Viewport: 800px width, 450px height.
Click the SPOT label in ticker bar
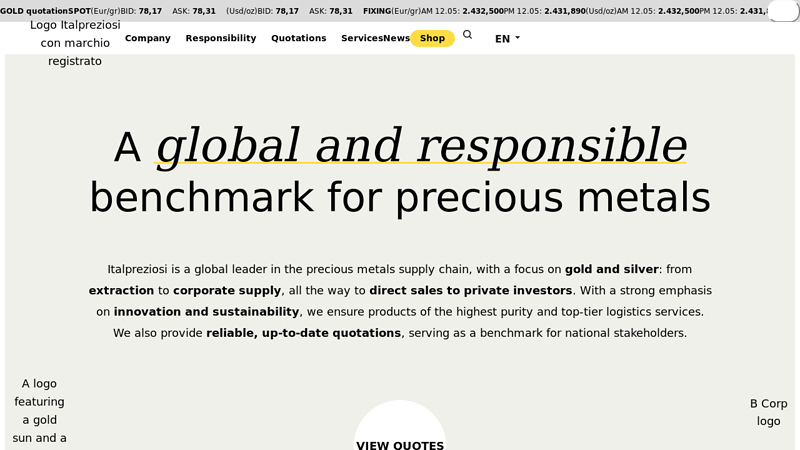pyautogui.click(x=79, y=11)
